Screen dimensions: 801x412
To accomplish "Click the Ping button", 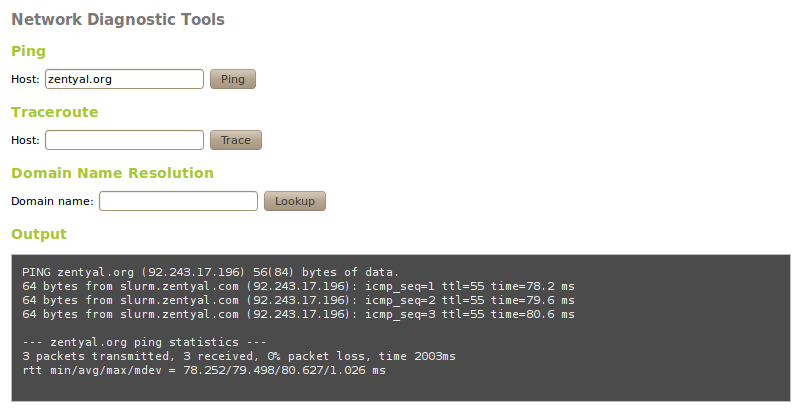I will pyautogui.click(x=232, y=79).
